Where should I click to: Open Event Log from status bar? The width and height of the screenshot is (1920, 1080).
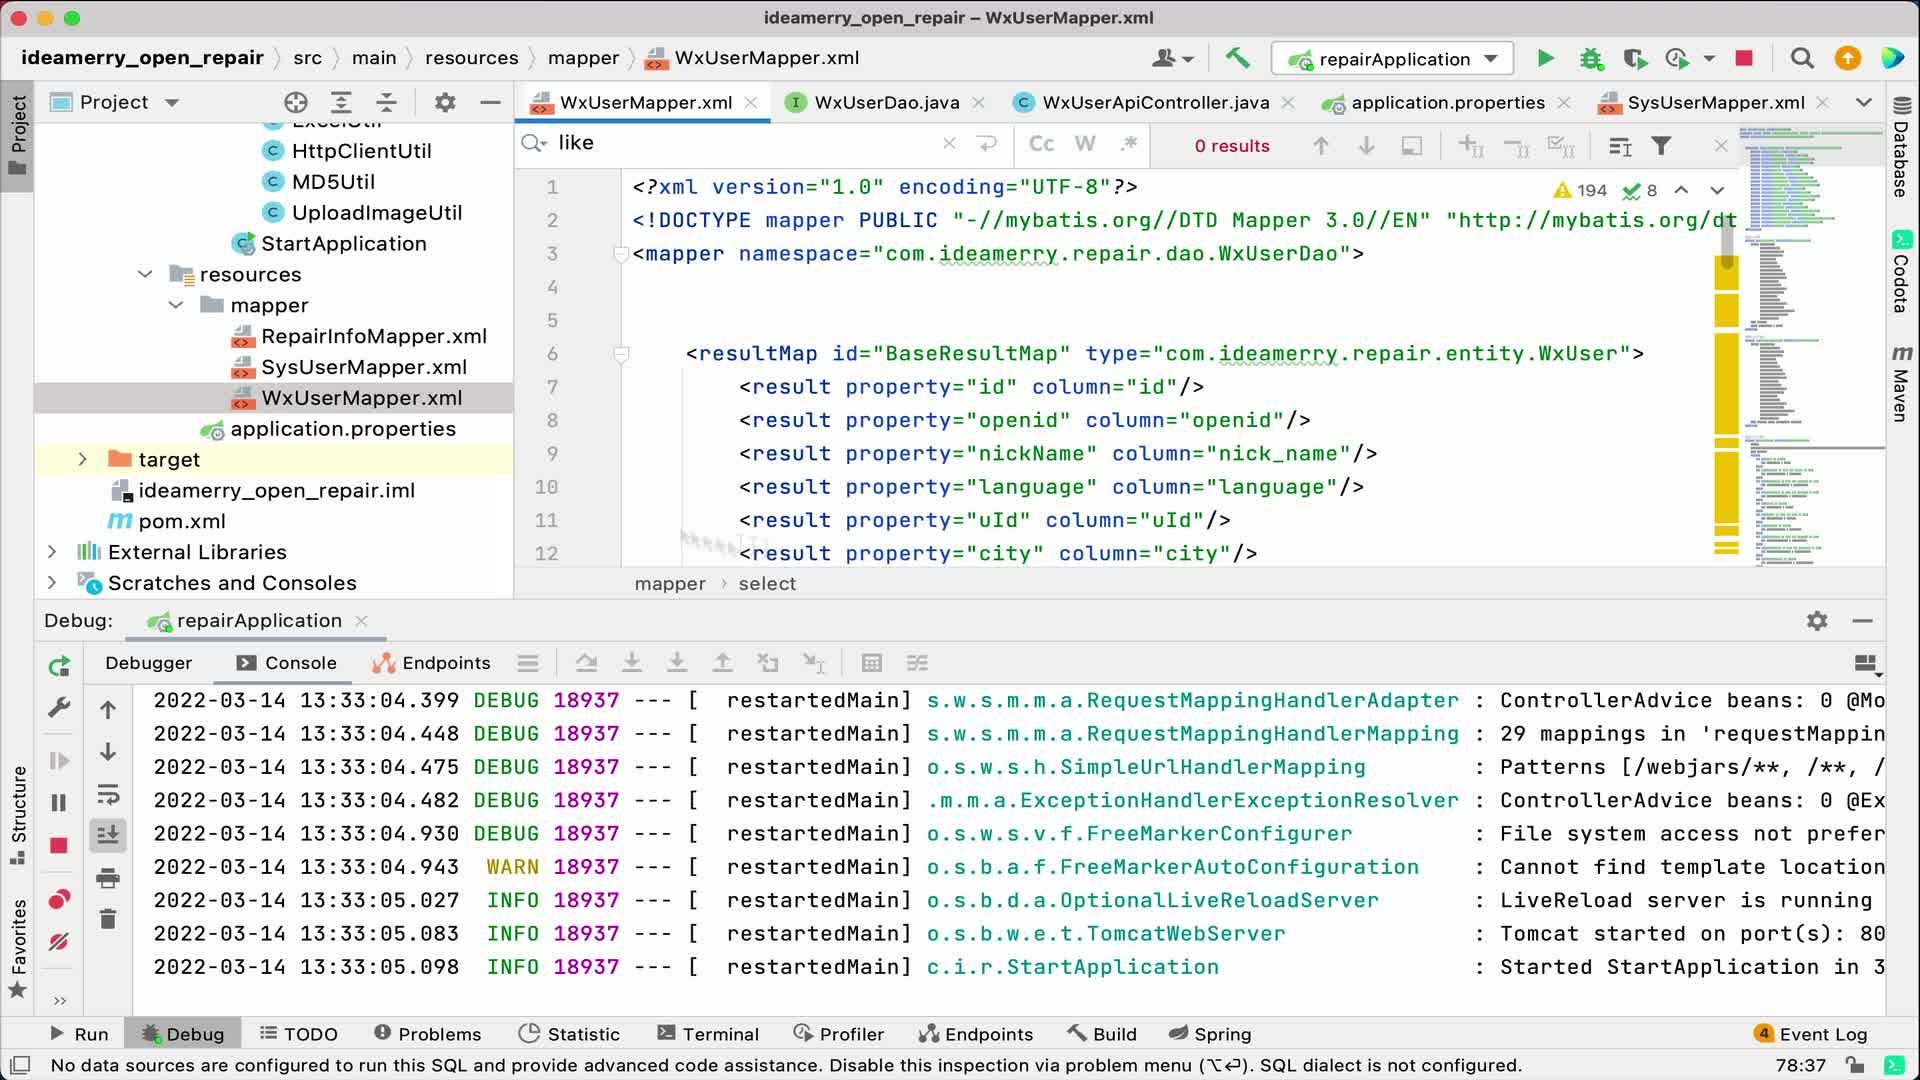(x=1811, y=1034)
